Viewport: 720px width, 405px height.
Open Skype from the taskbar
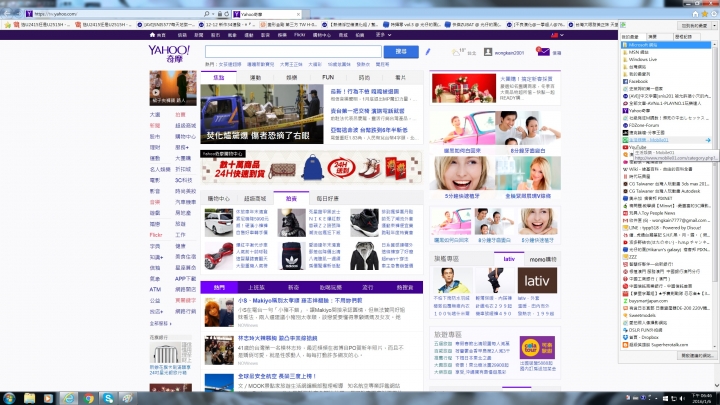pyautogui.click(x=108, y=398)
